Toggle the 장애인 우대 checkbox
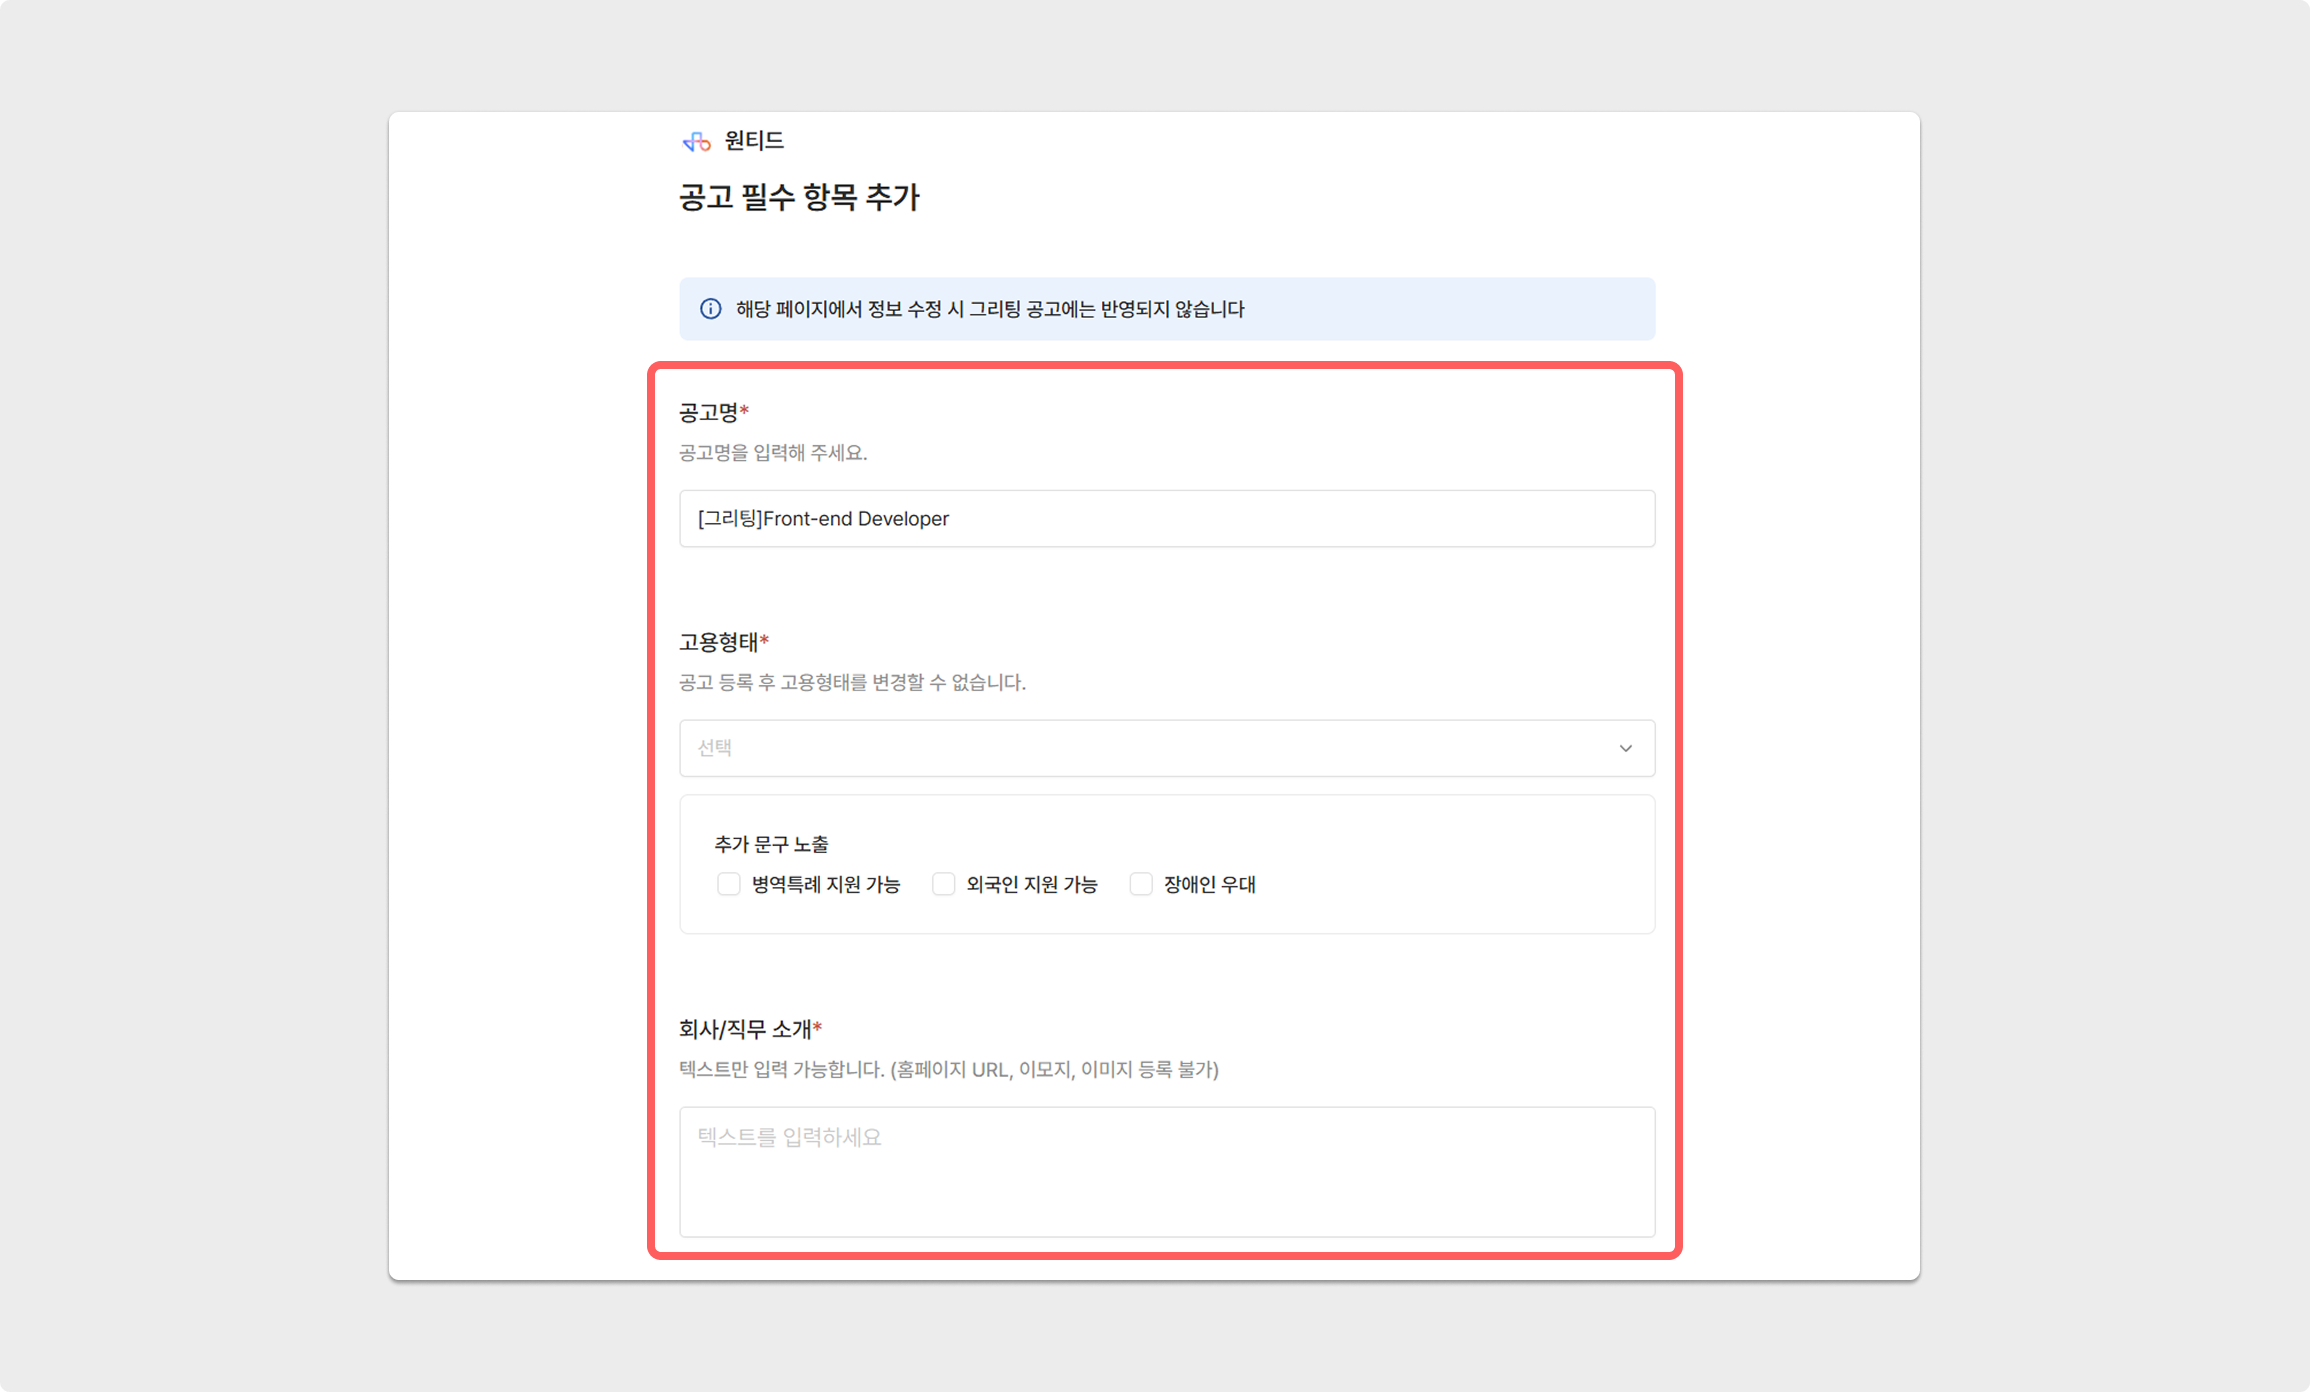The width and height of the screenshot is (2310, 1392). 1141,884
